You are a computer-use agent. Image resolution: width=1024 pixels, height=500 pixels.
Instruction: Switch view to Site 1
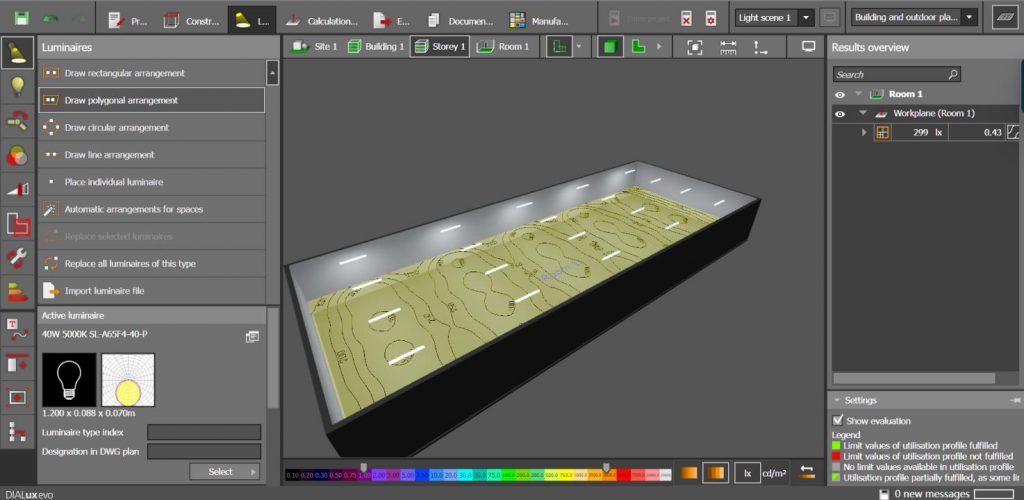[314, 46]
